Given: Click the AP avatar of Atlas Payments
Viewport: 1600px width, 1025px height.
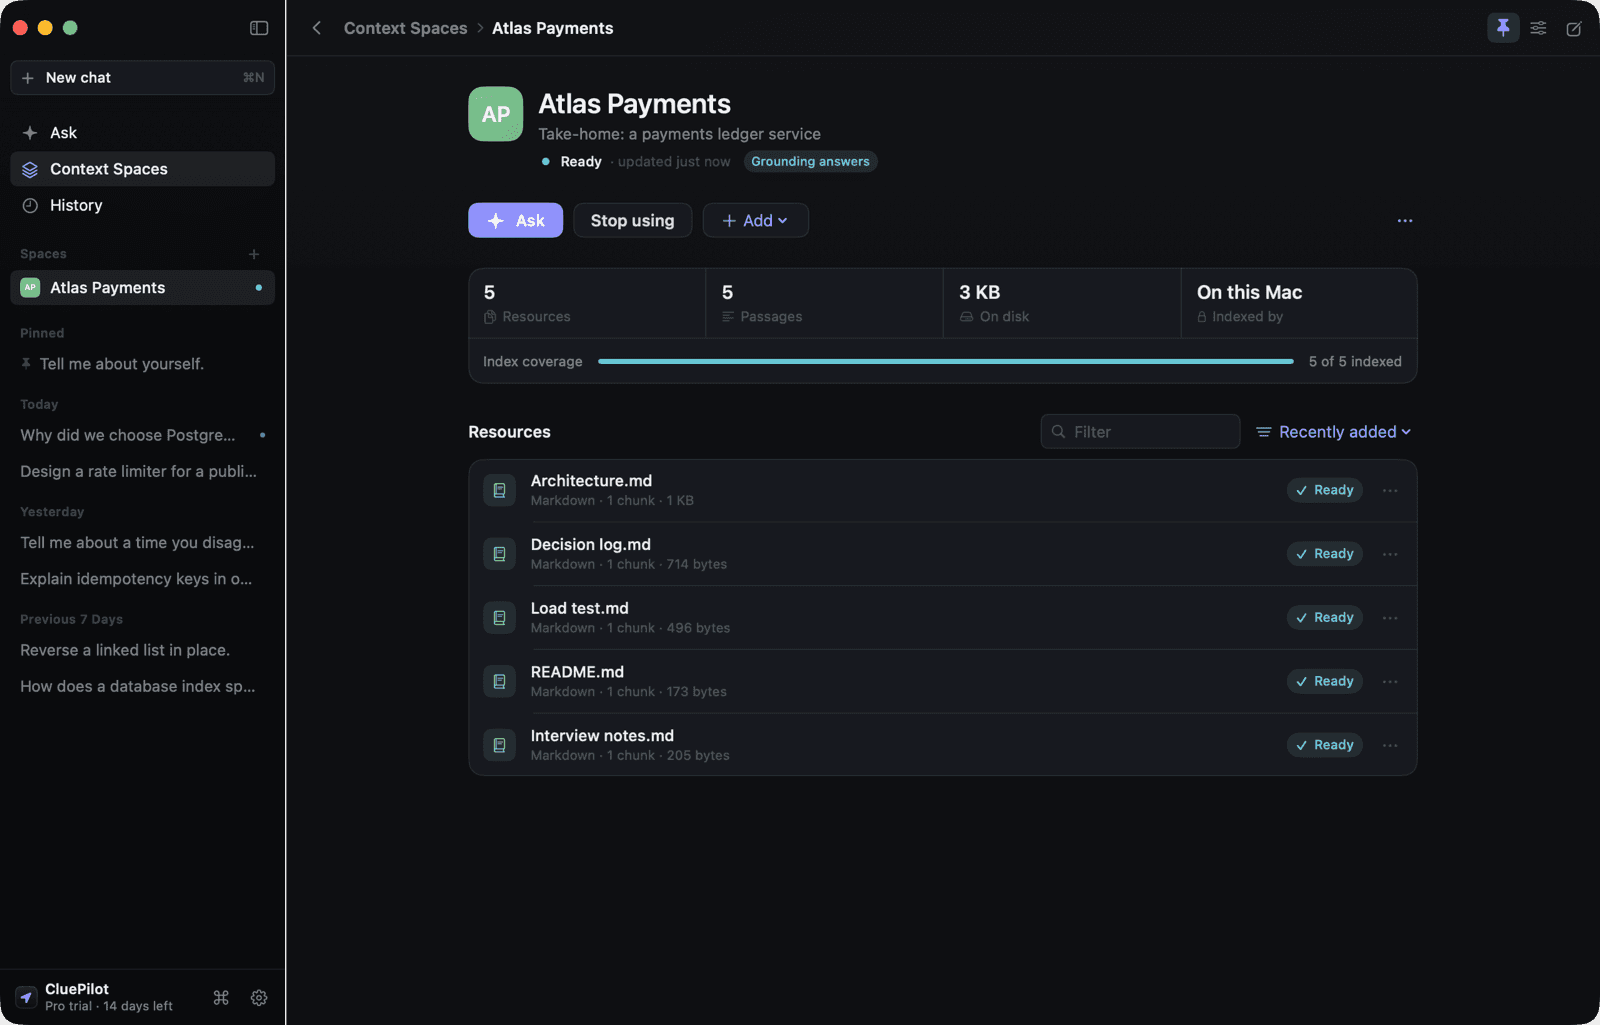Looking at the screenshot, I should tap(496, 114).
